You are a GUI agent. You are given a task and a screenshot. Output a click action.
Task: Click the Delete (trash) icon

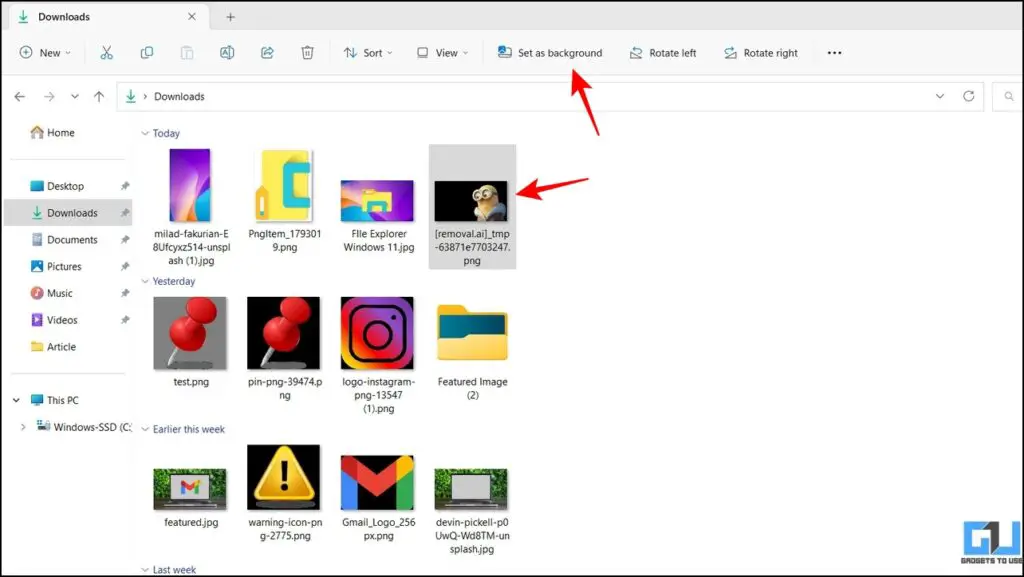(307, 52)
